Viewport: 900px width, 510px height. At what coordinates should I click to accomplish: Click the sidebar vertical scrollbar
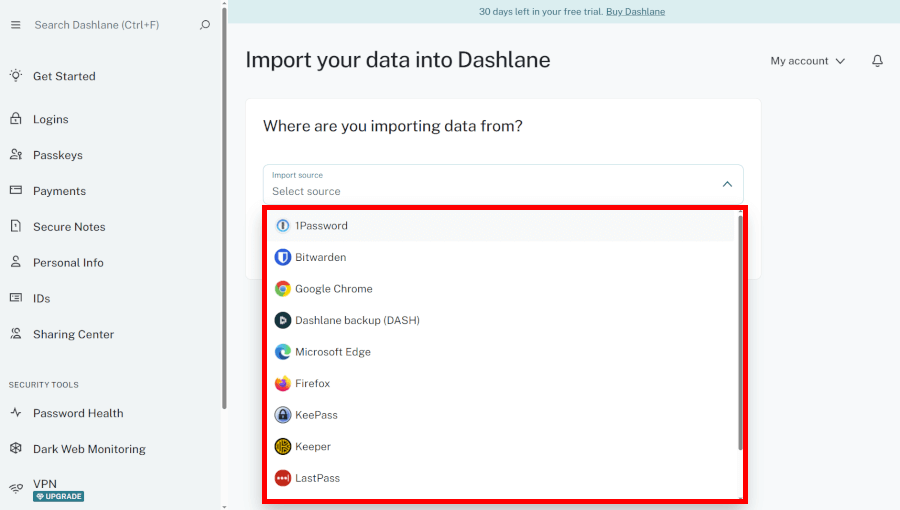tap(224, 208)
